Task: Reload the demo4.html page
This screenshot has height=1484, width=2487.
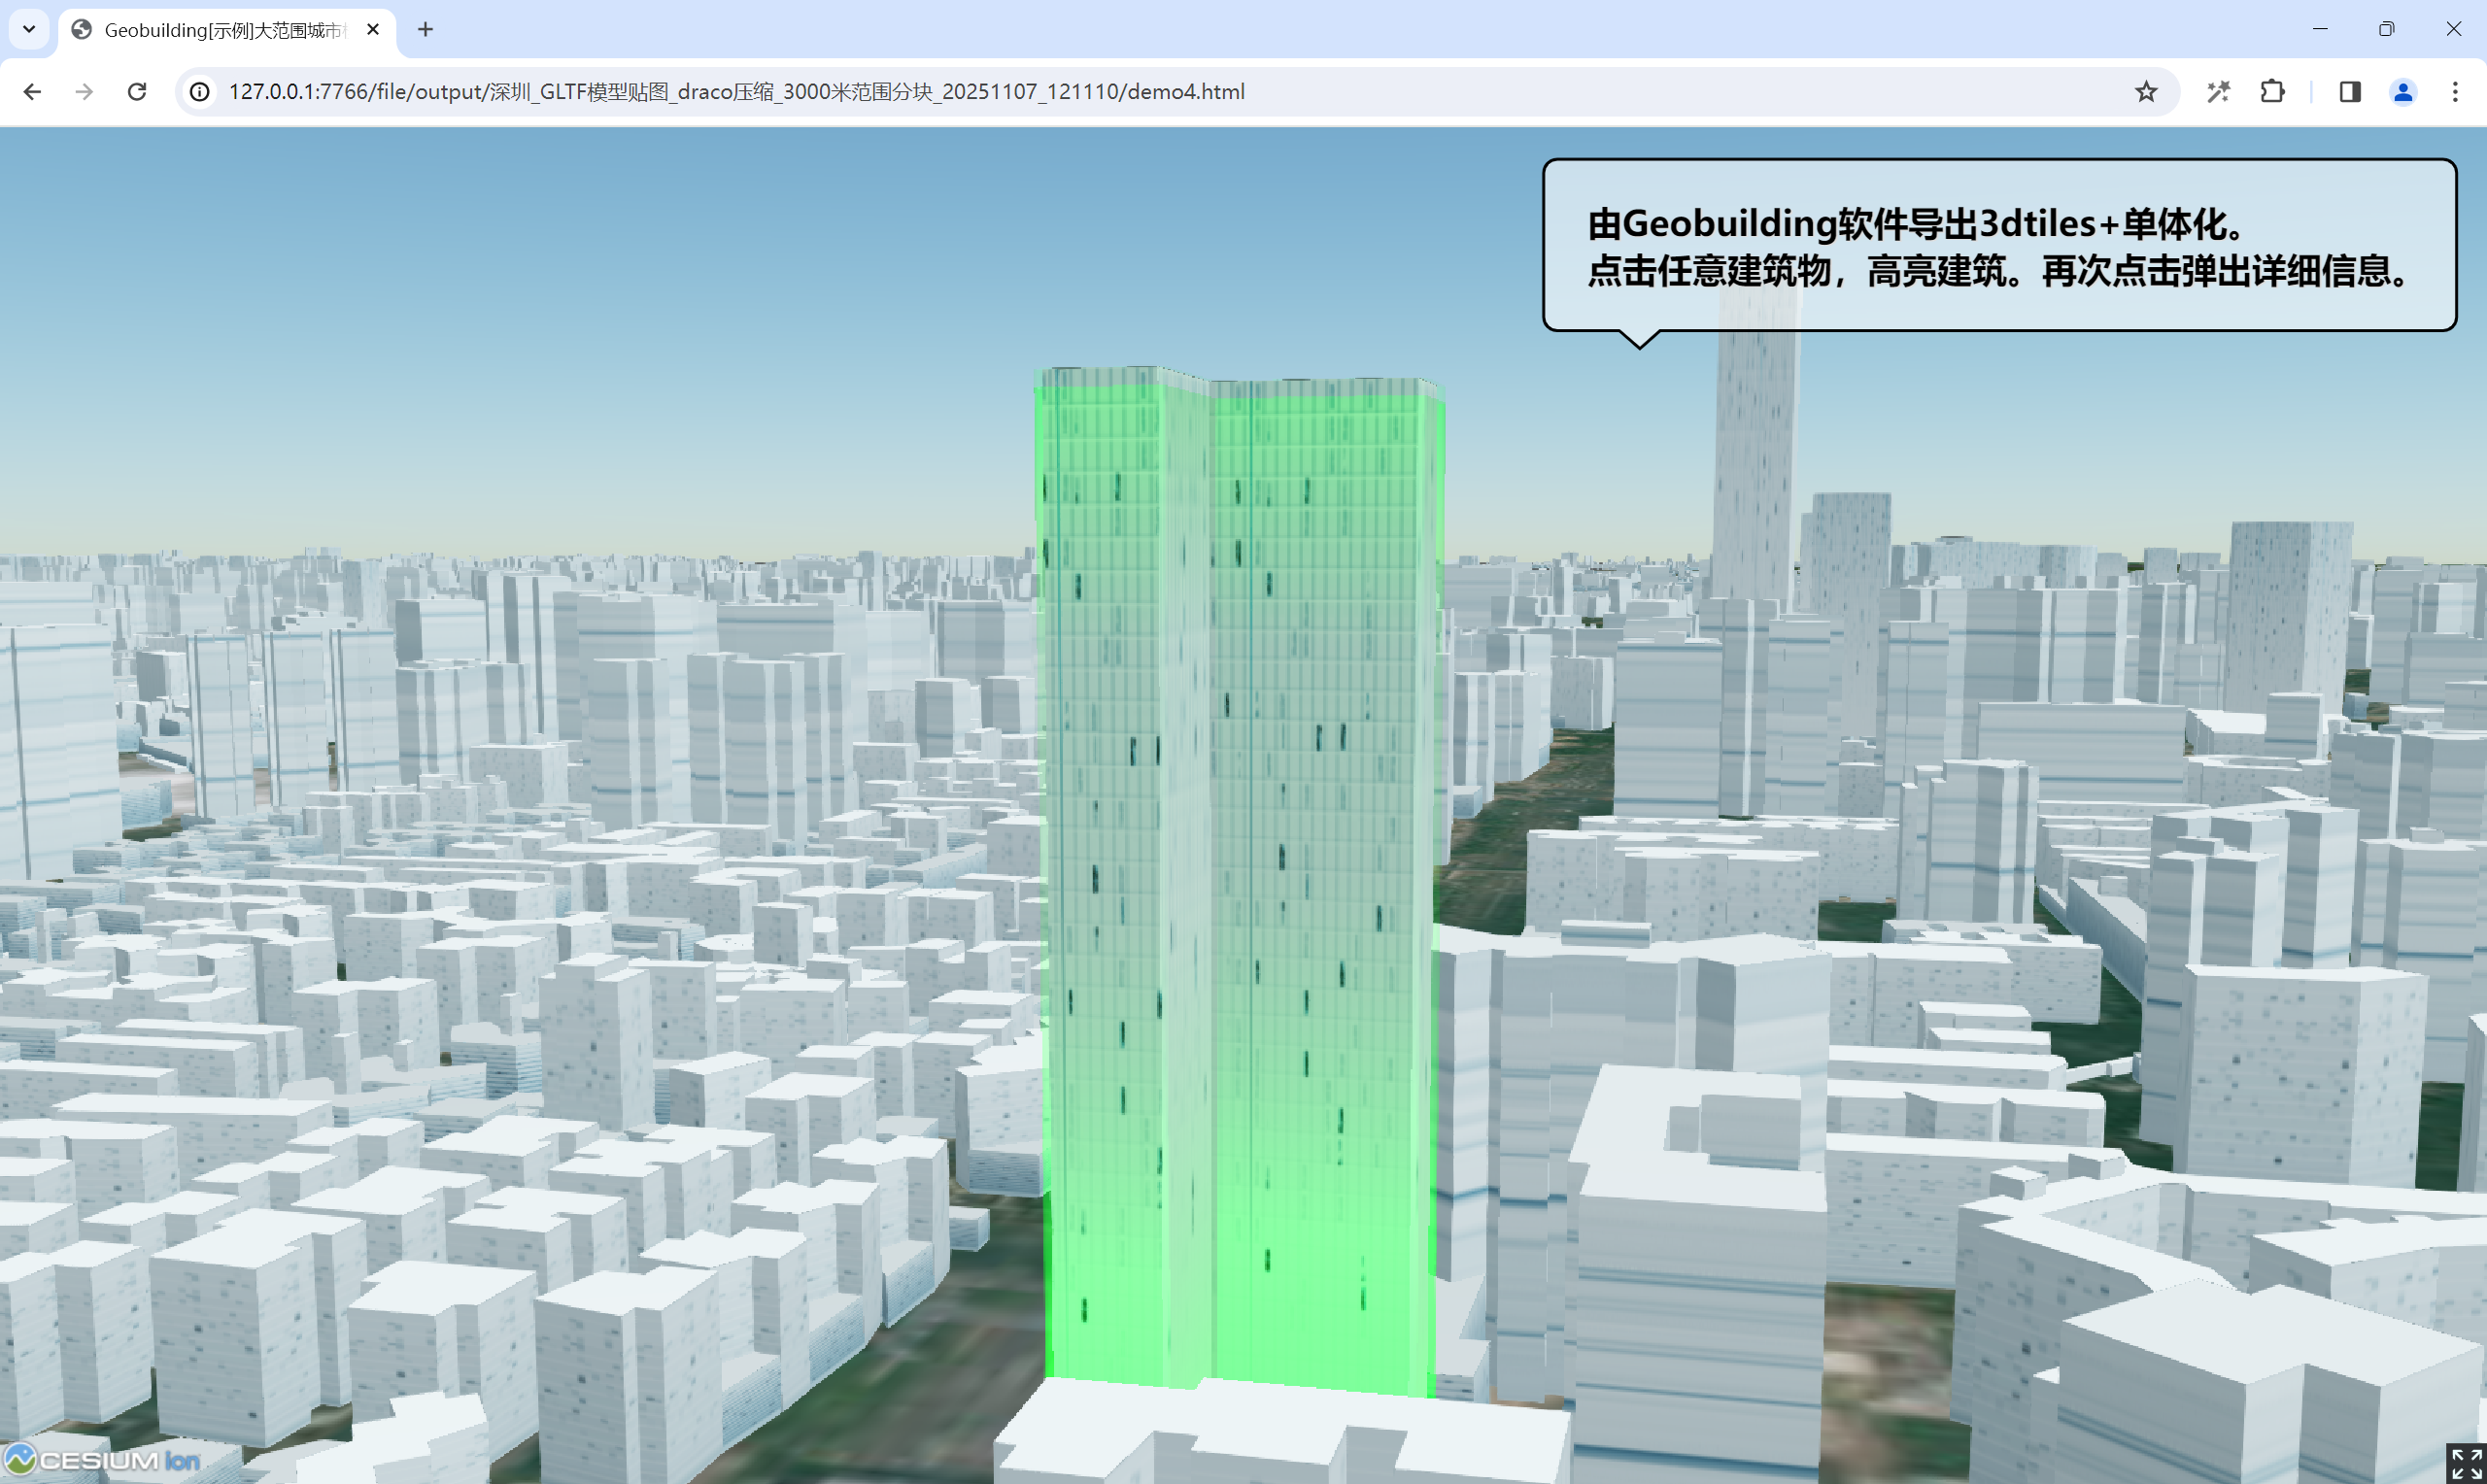Action: click(137, 92)
